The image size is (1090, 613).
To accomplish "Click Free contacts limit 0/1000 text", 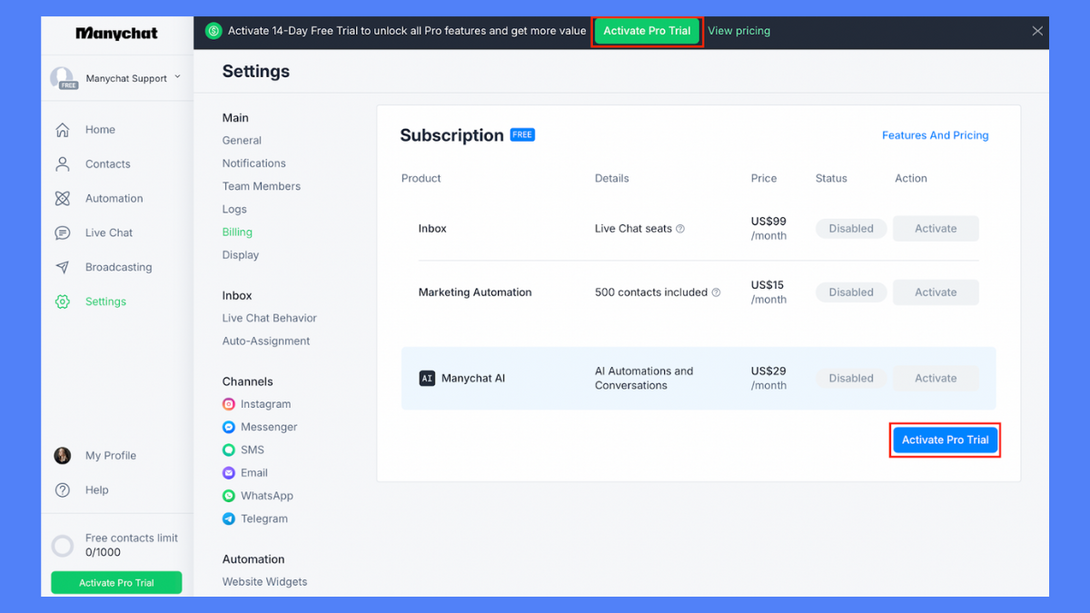I will [131, 545].
